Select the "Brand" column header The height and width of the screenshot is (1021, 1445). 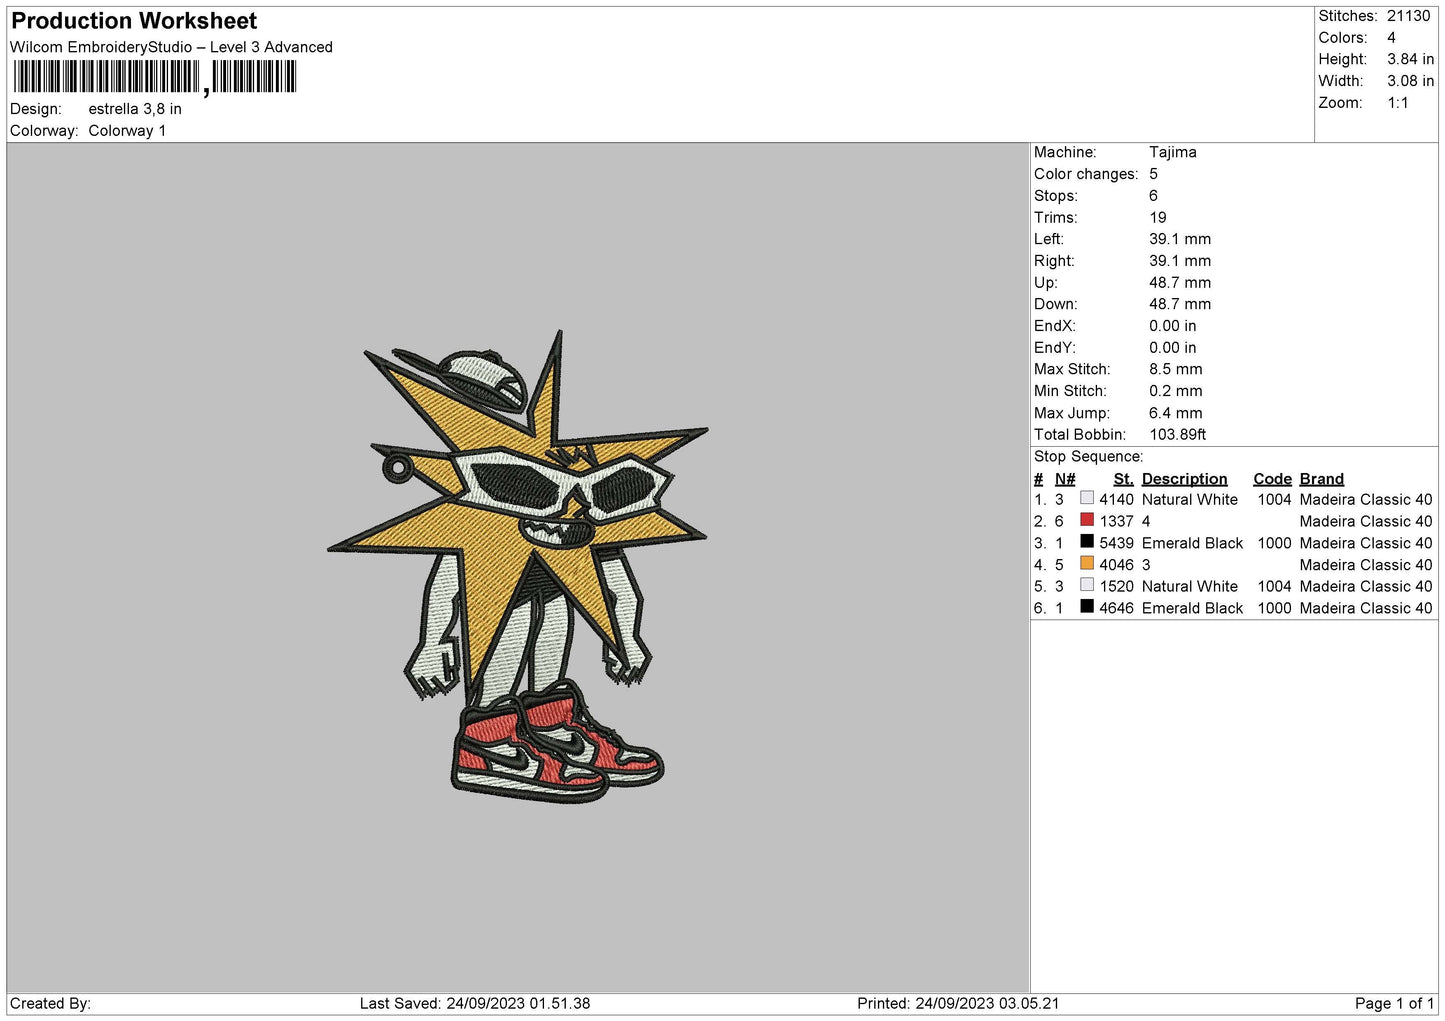1321,479
